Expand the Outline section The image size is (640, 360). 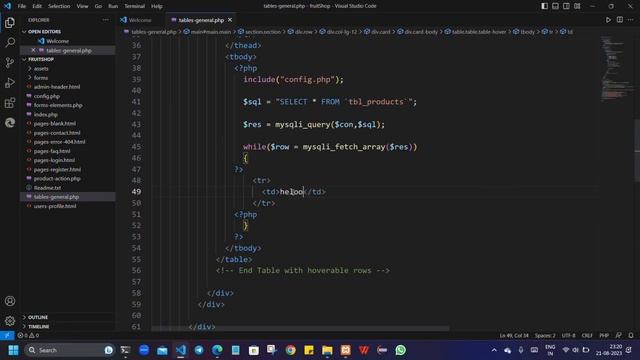tap(38, 317)
